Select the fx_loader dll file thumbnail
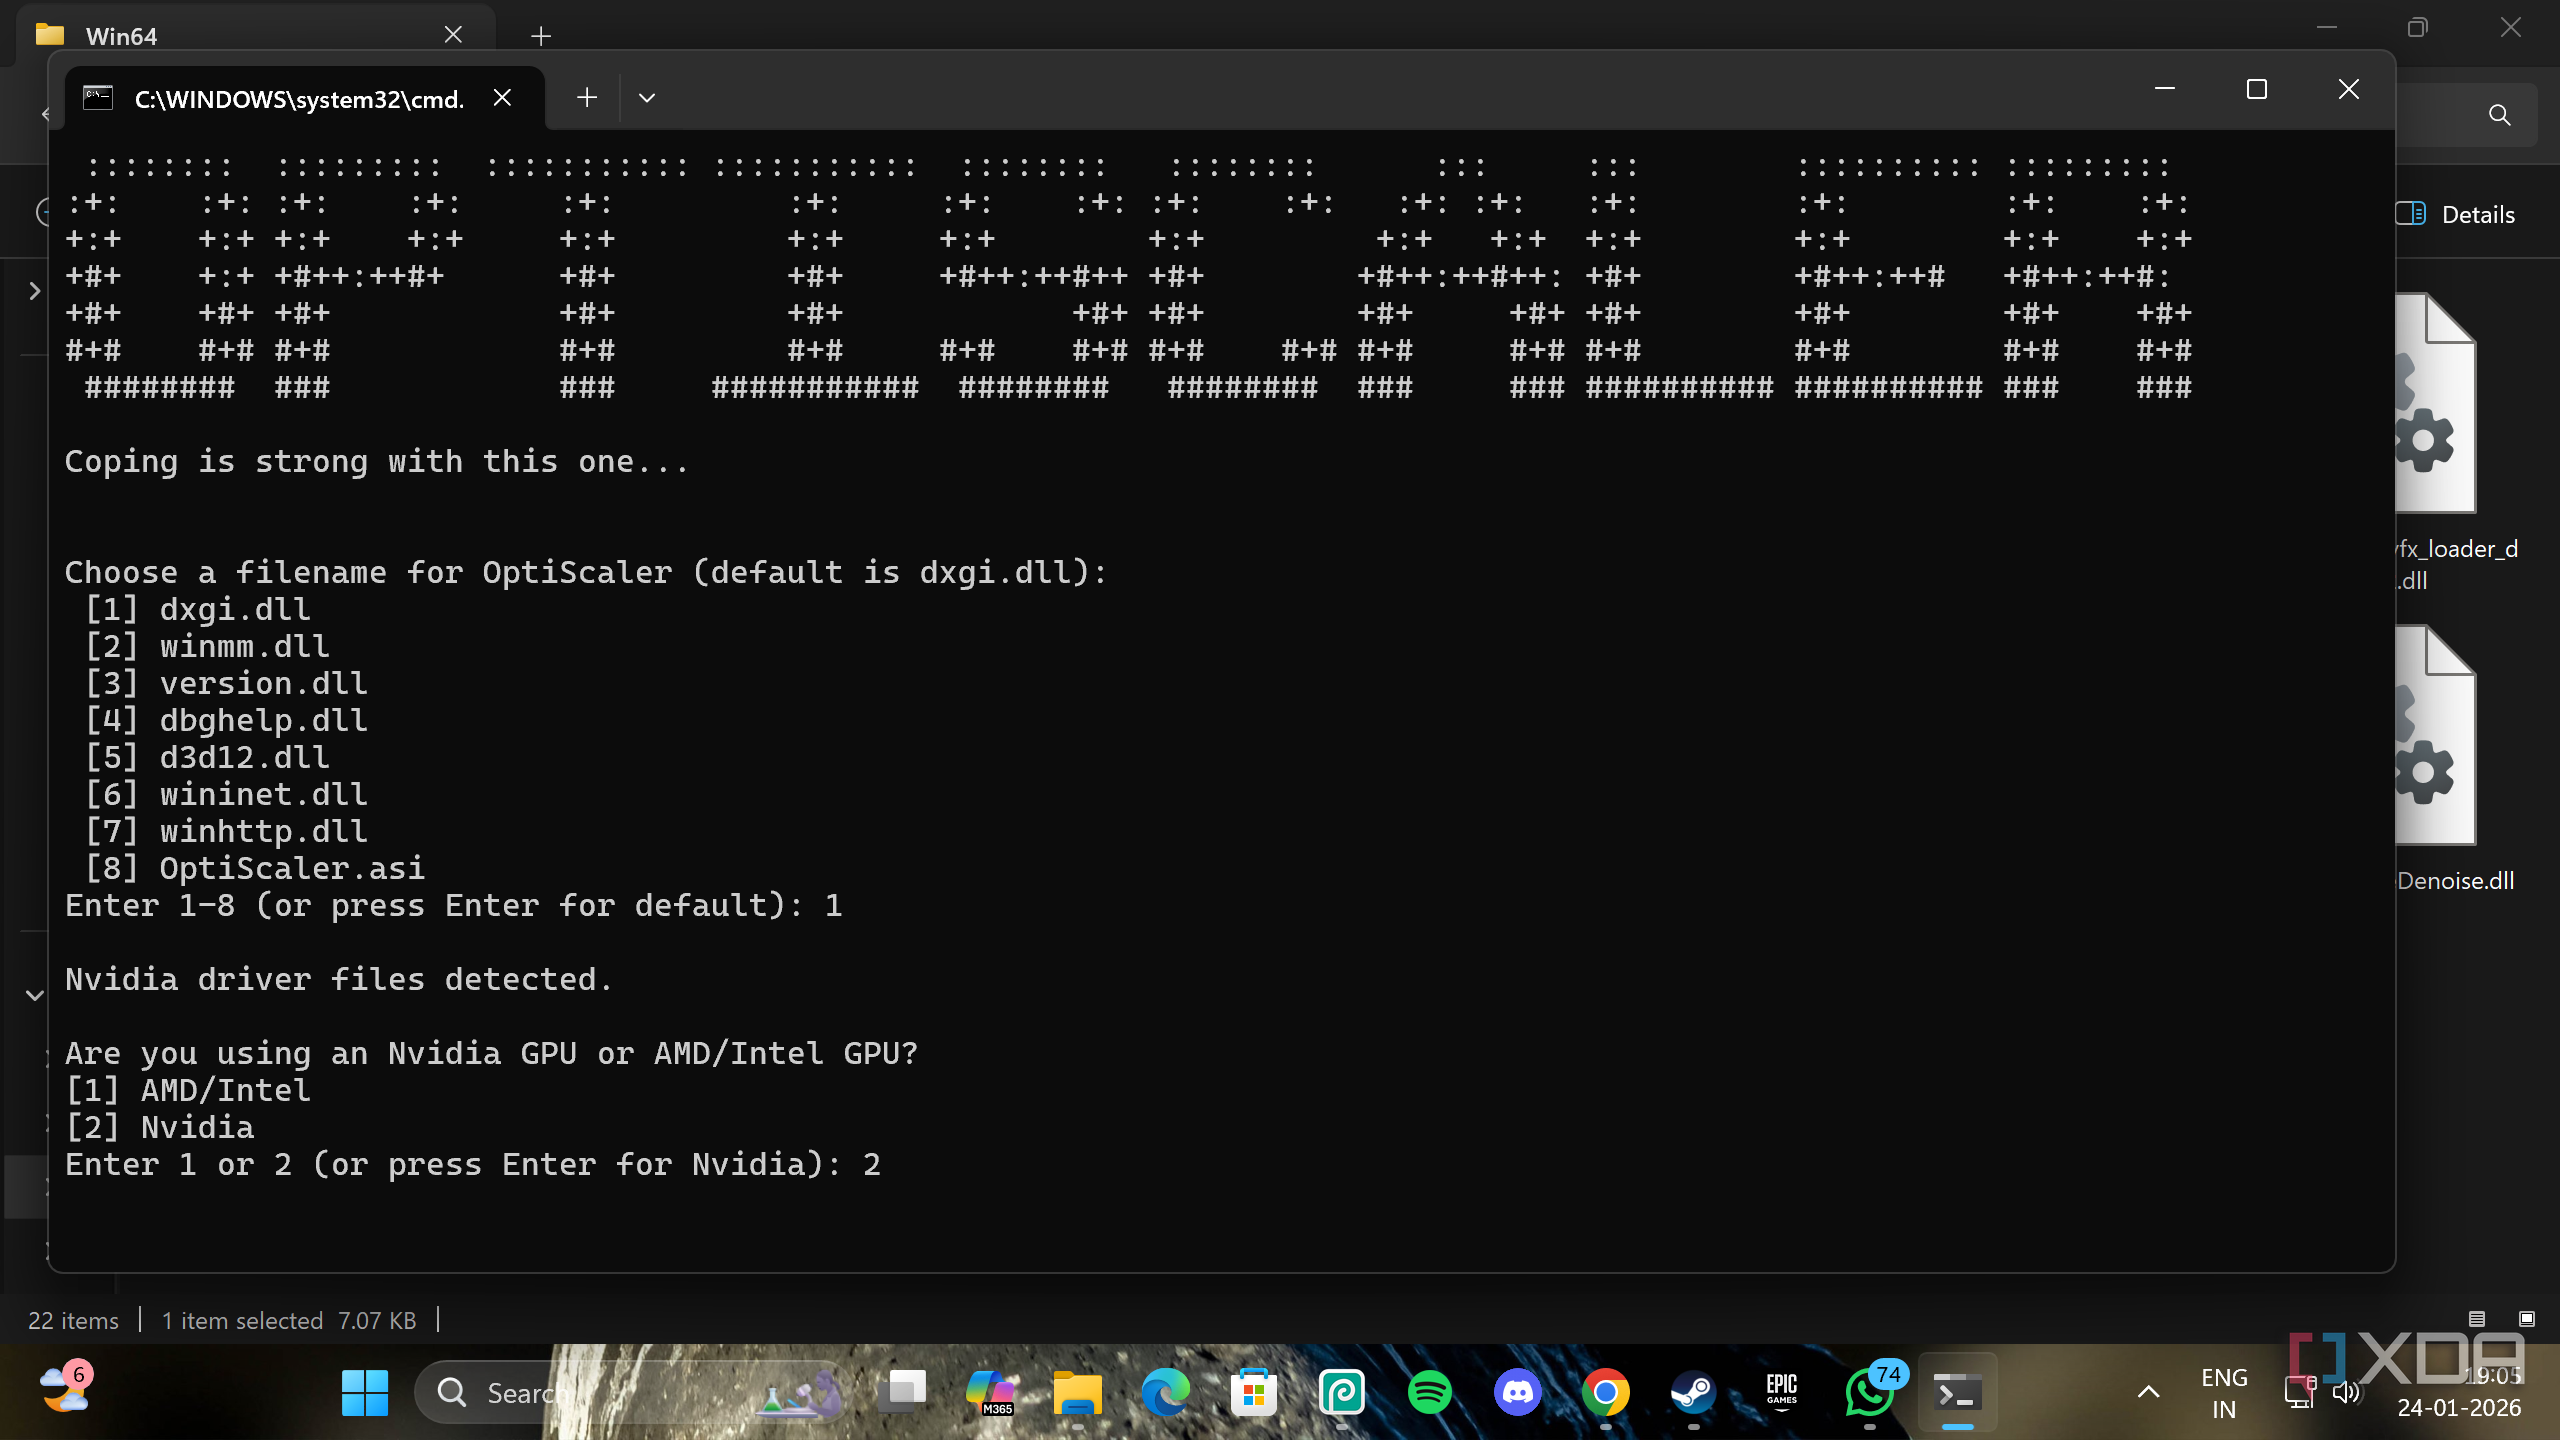The width and height of the screenshot is (2560, 1440). click(x=2436, y=403)
